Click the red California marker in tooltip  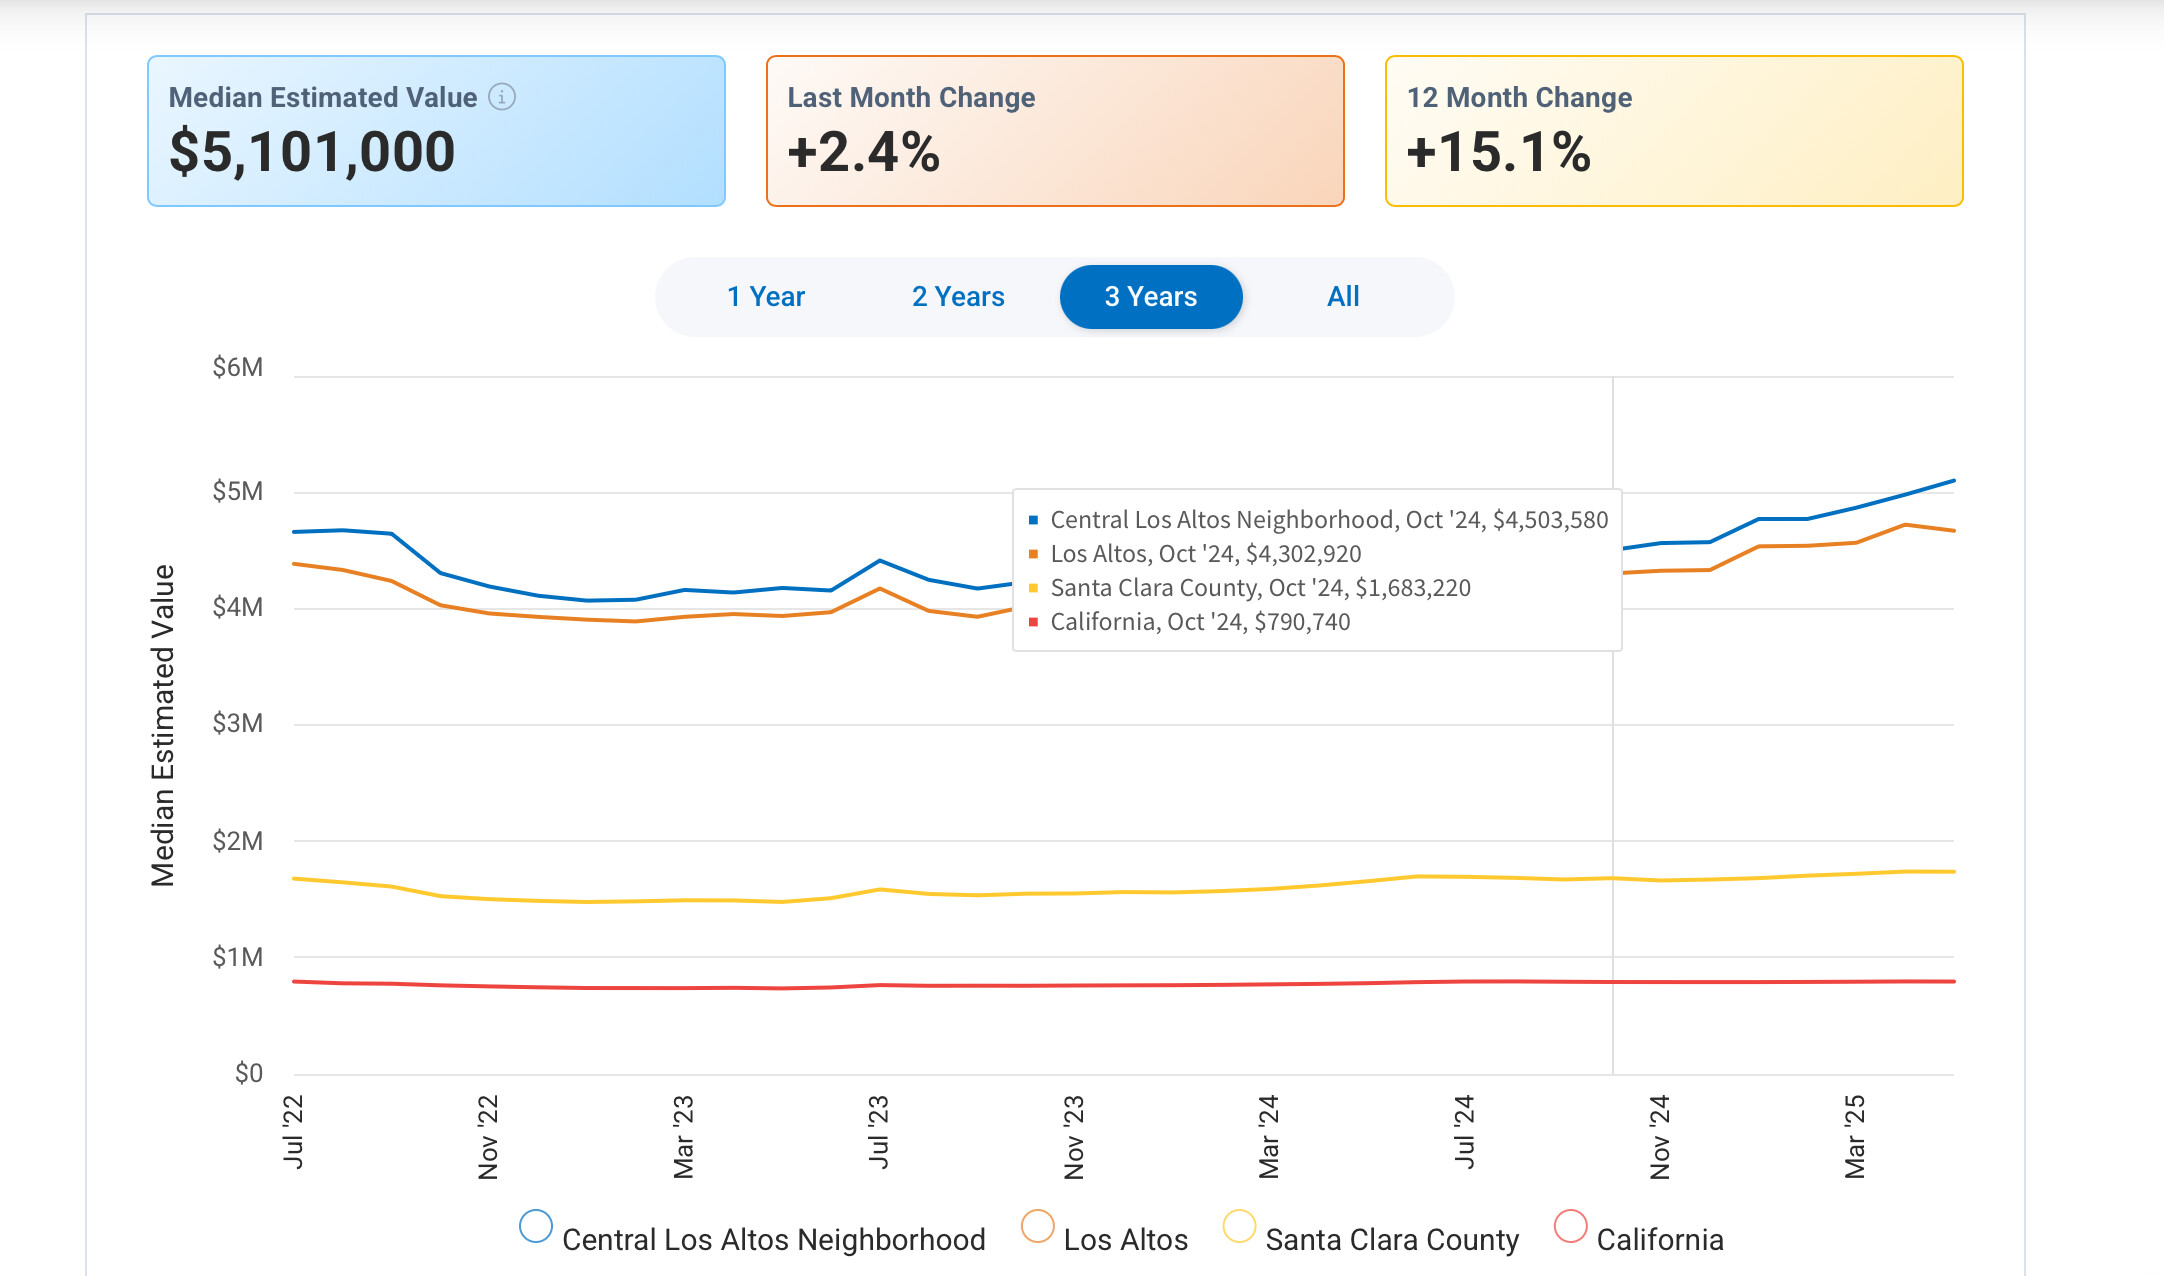1033,622
